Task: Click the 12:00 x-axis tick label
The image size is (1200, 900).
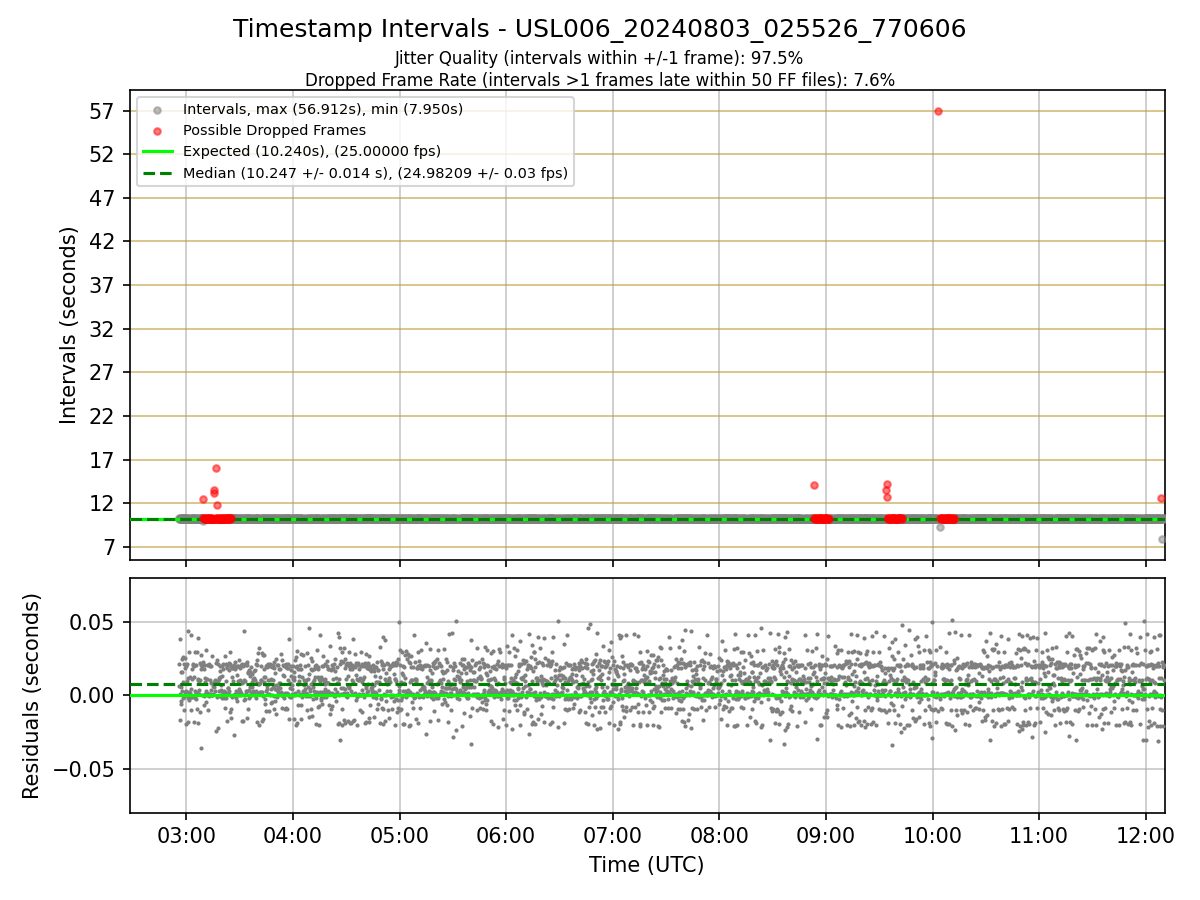Action: point(1146,837)
